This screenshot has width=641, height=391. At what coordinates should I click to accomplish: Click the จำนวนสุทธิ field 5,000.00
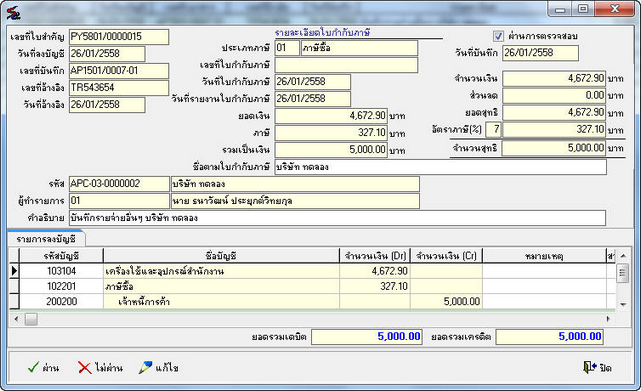click(x=554, y=148)
